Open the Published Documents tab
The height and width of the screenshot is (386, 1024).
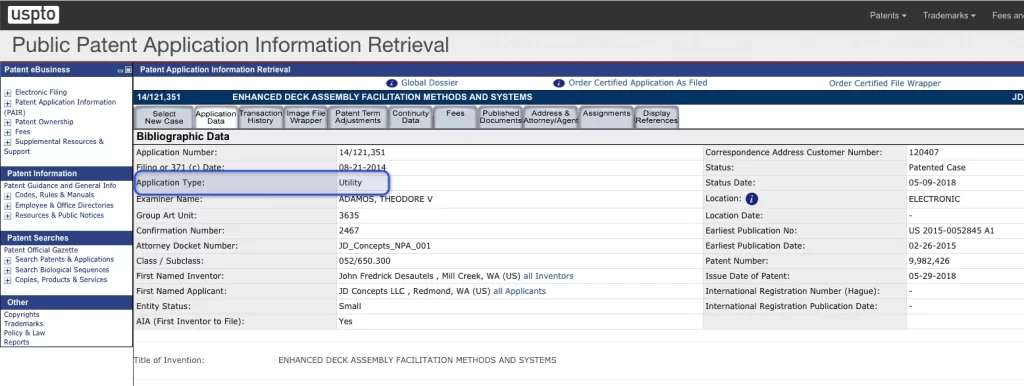pos(500,117)
